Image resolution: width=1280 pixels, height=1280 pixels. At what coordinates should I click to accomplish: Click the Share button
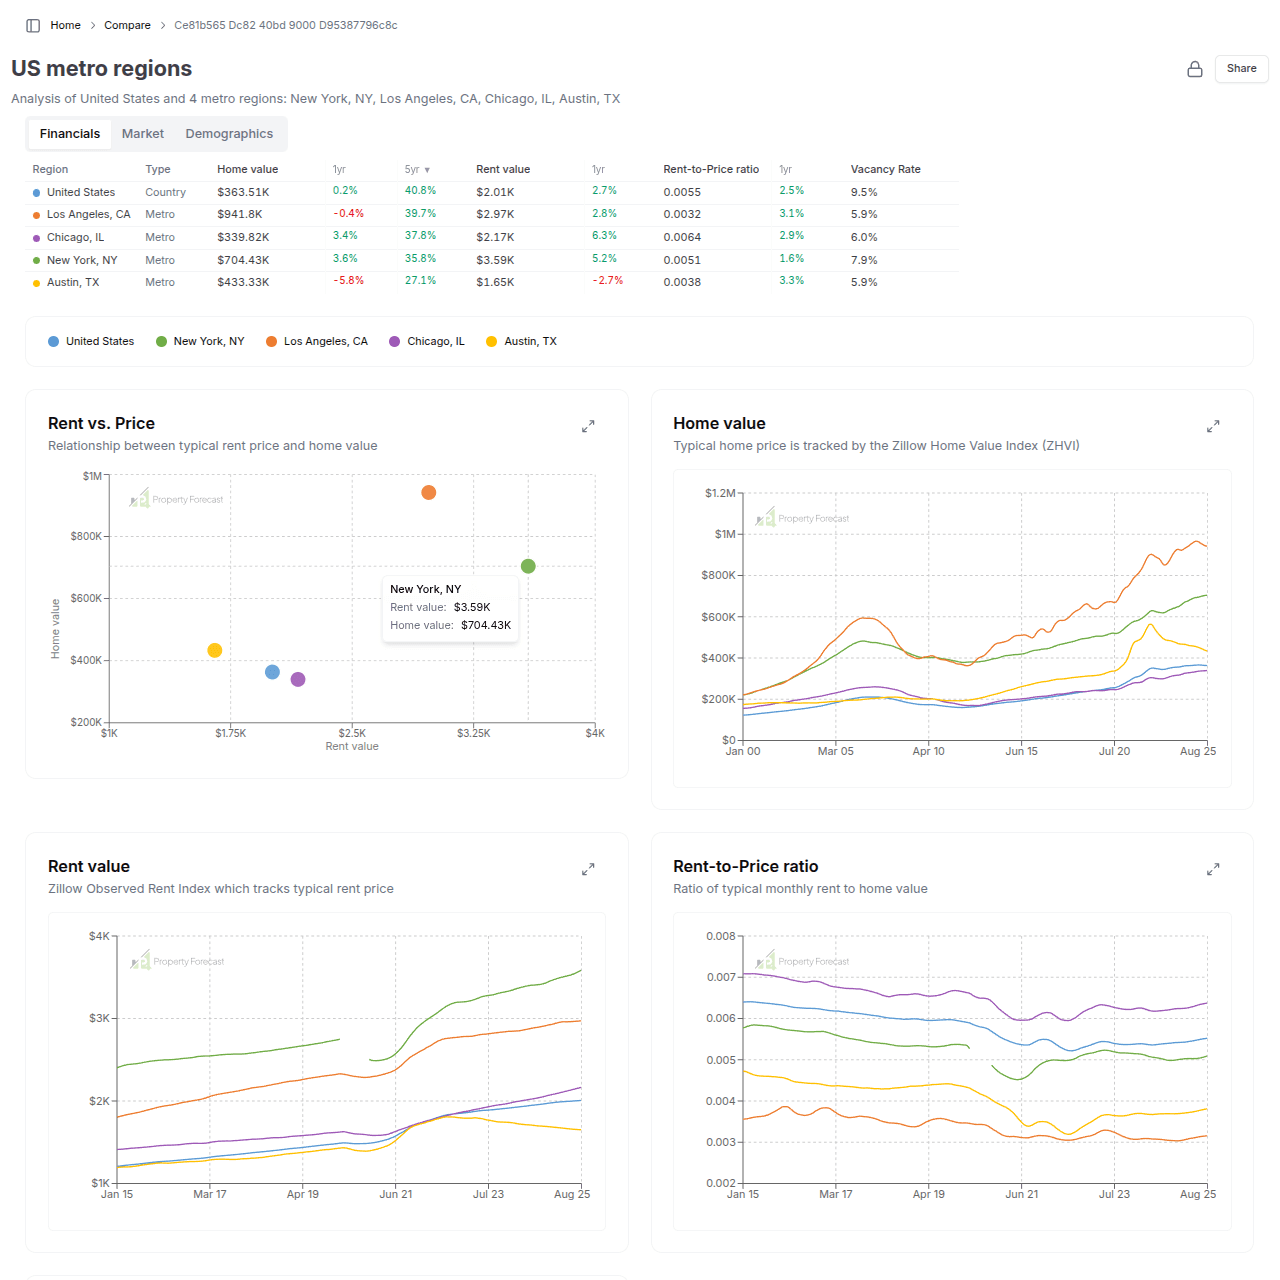(1241, 69)
